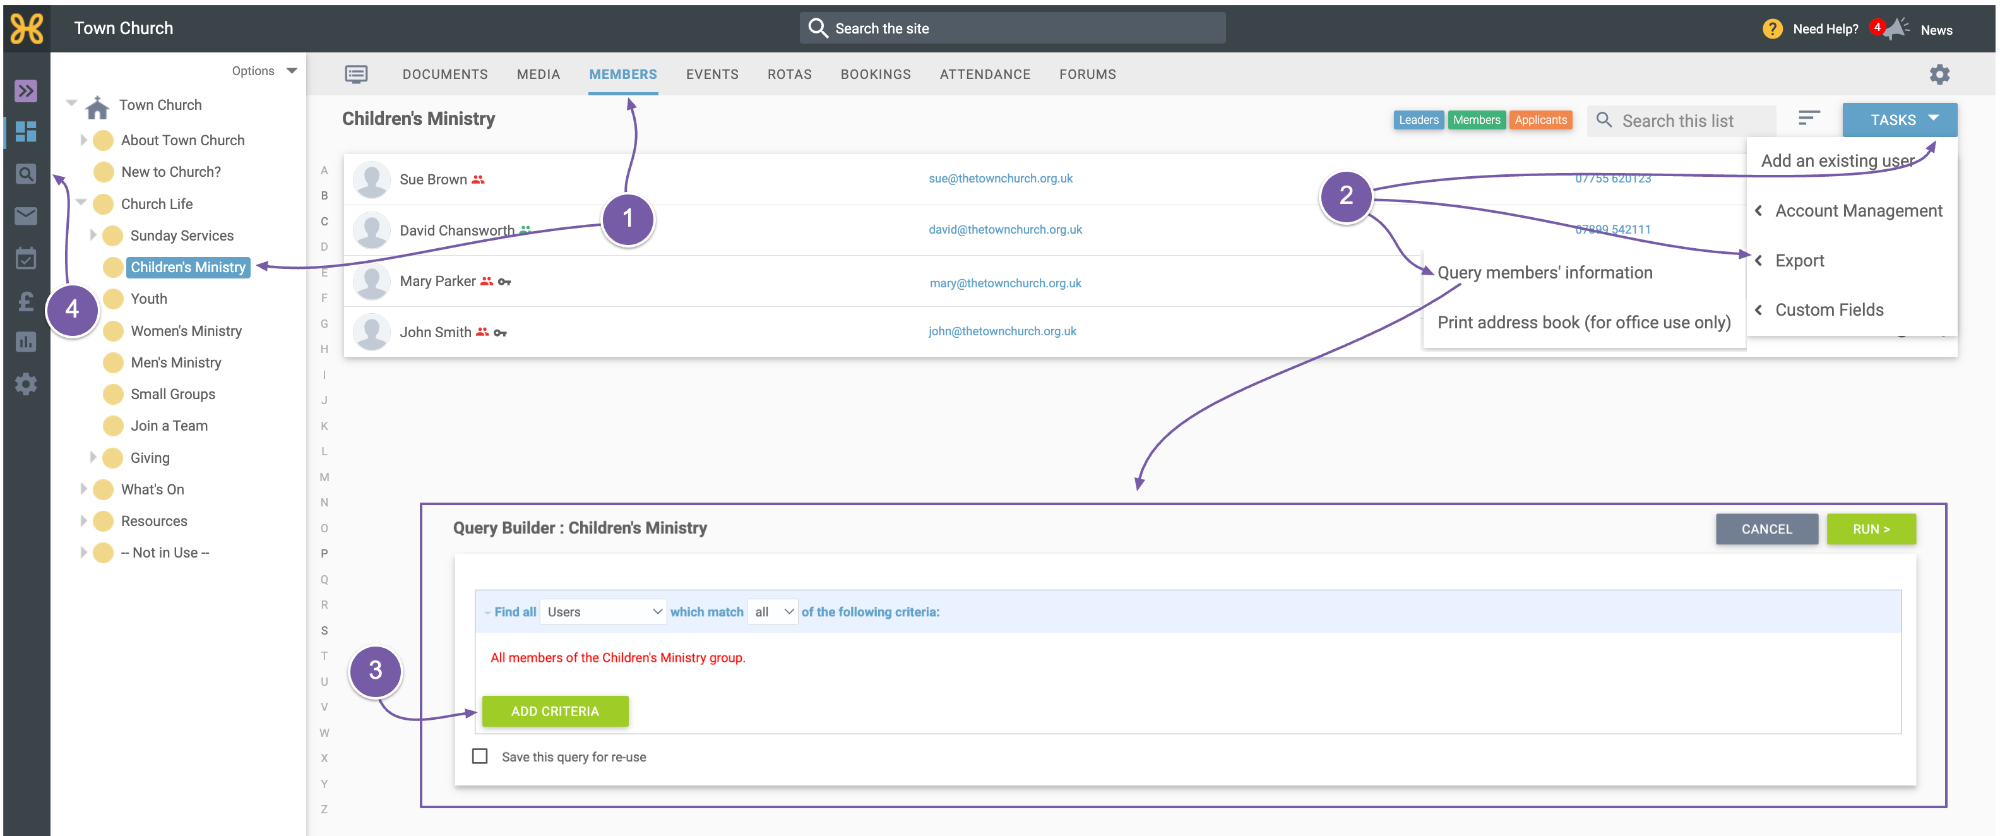The height and width of the screenshot is (836, 2000).
Task: Expand the Sunday Services node
Action: point(93,235)
